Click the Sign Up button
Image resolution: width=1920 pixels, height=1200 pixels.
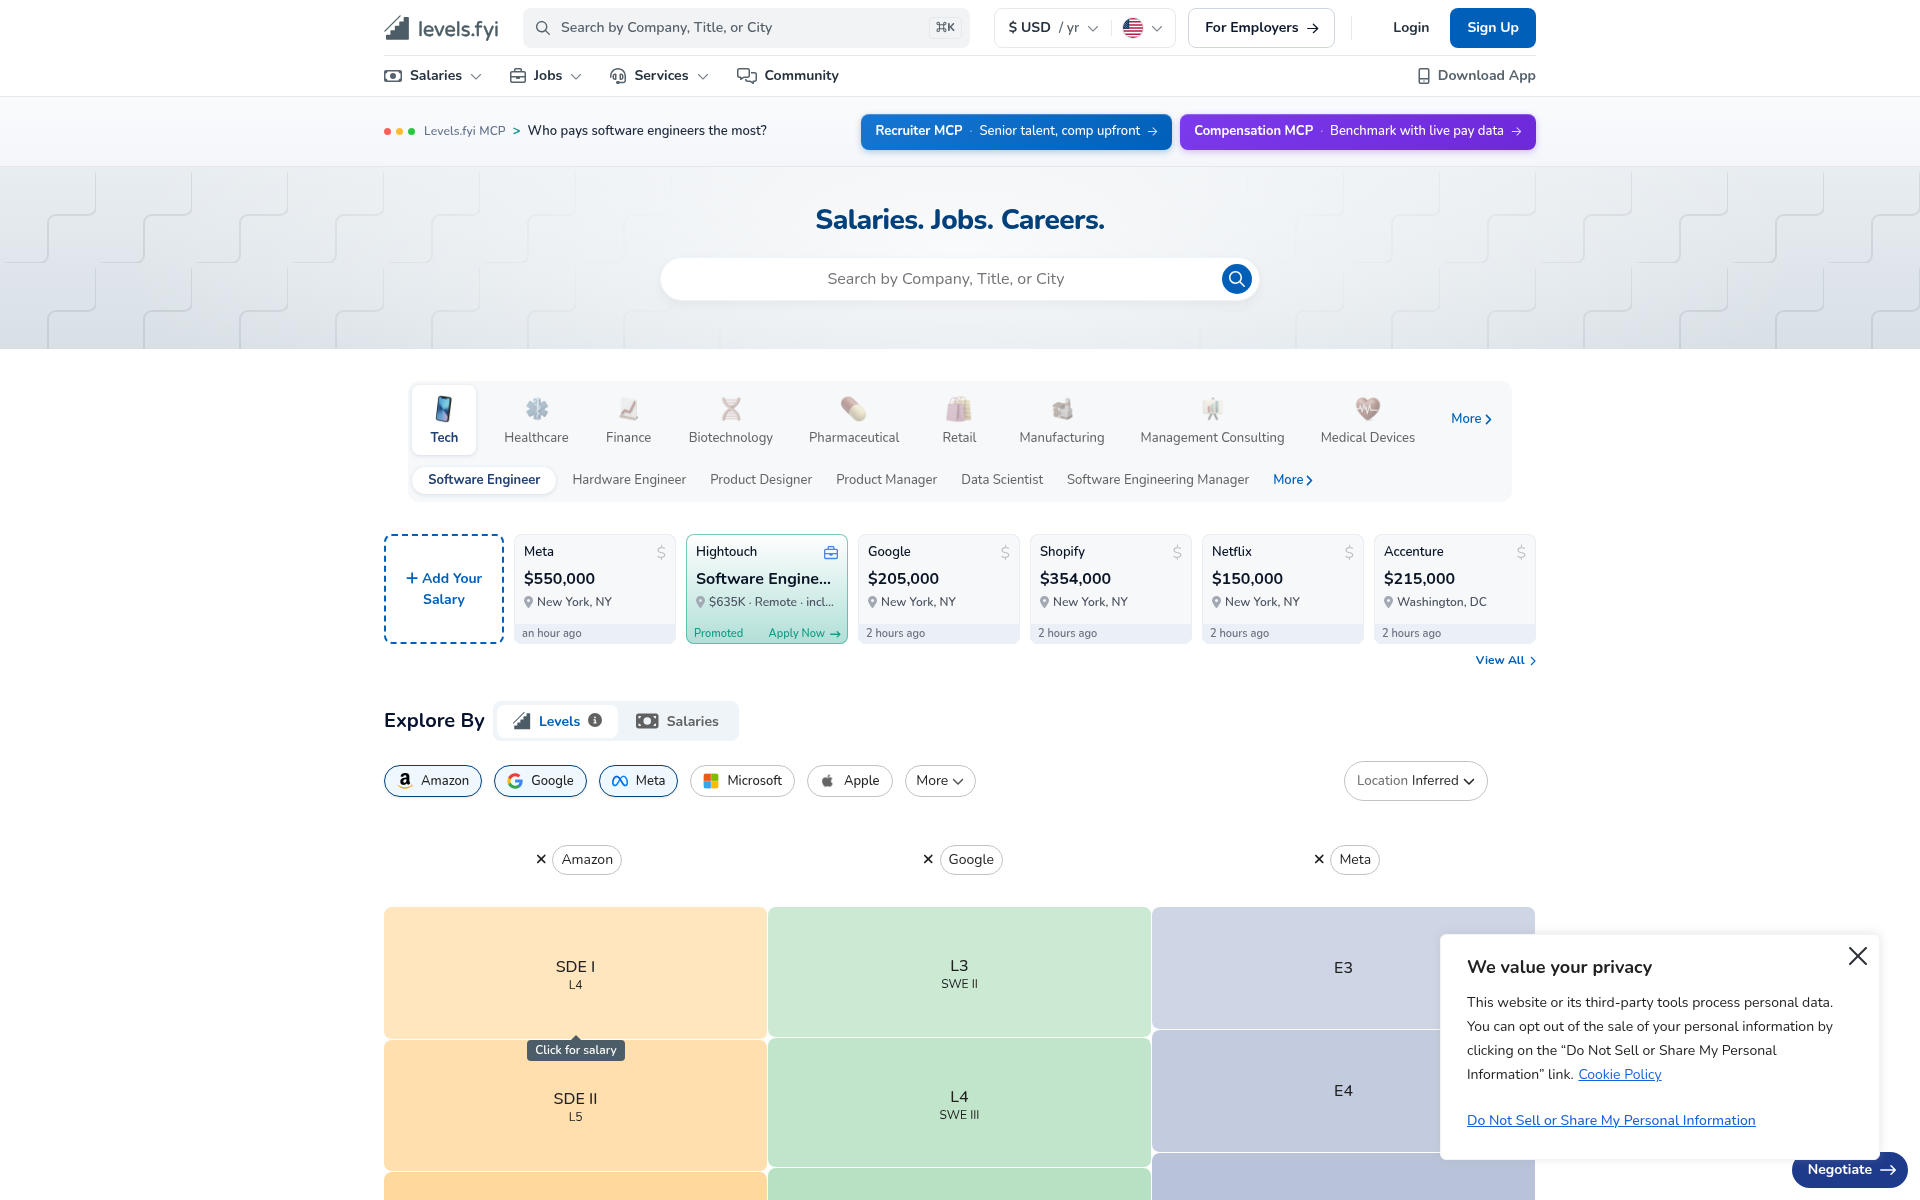click(1492, 28)
